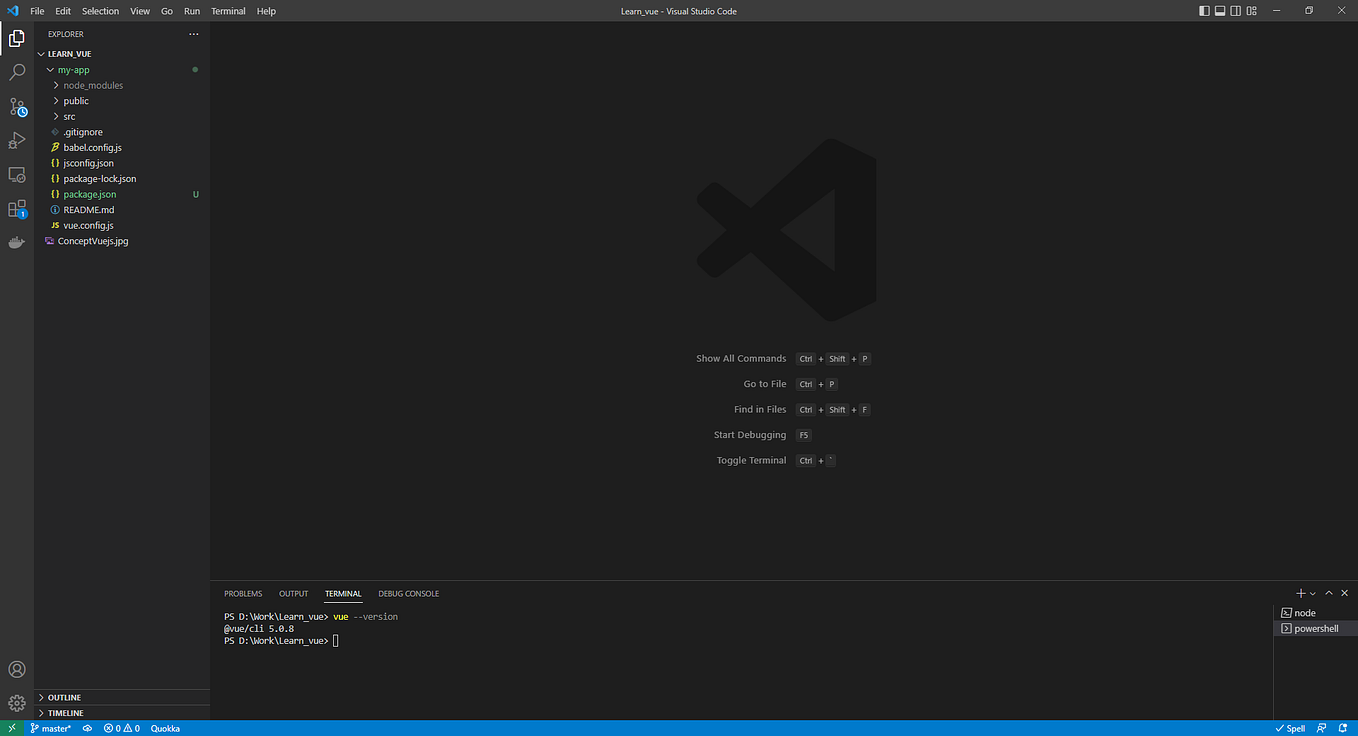Click the Accounts icon above the settings gear
The width and height of the screenshot is (1358, 736).
tap(16, 669)
